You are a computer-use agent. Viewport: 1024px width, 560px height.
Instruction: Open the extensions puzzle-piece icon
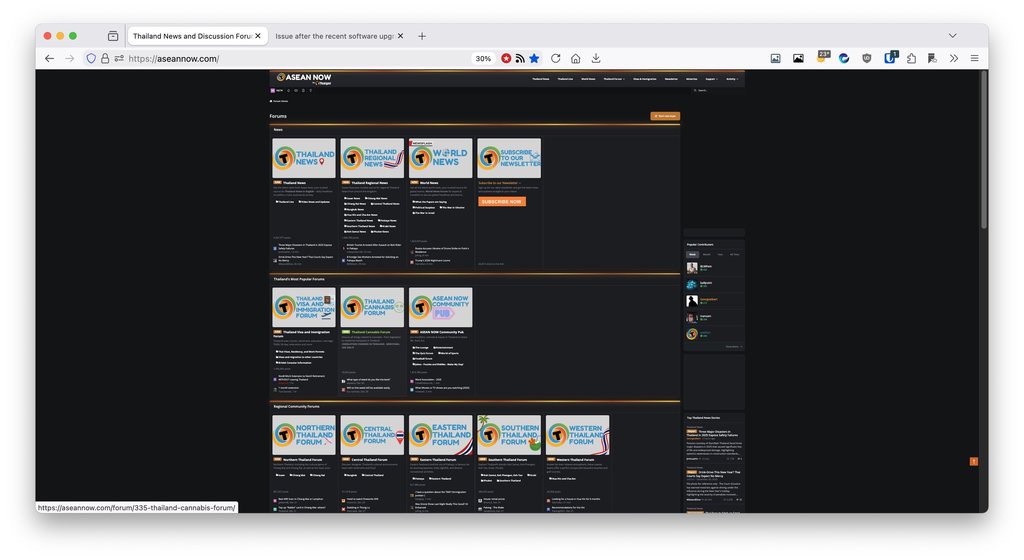(x=912, y=59)
